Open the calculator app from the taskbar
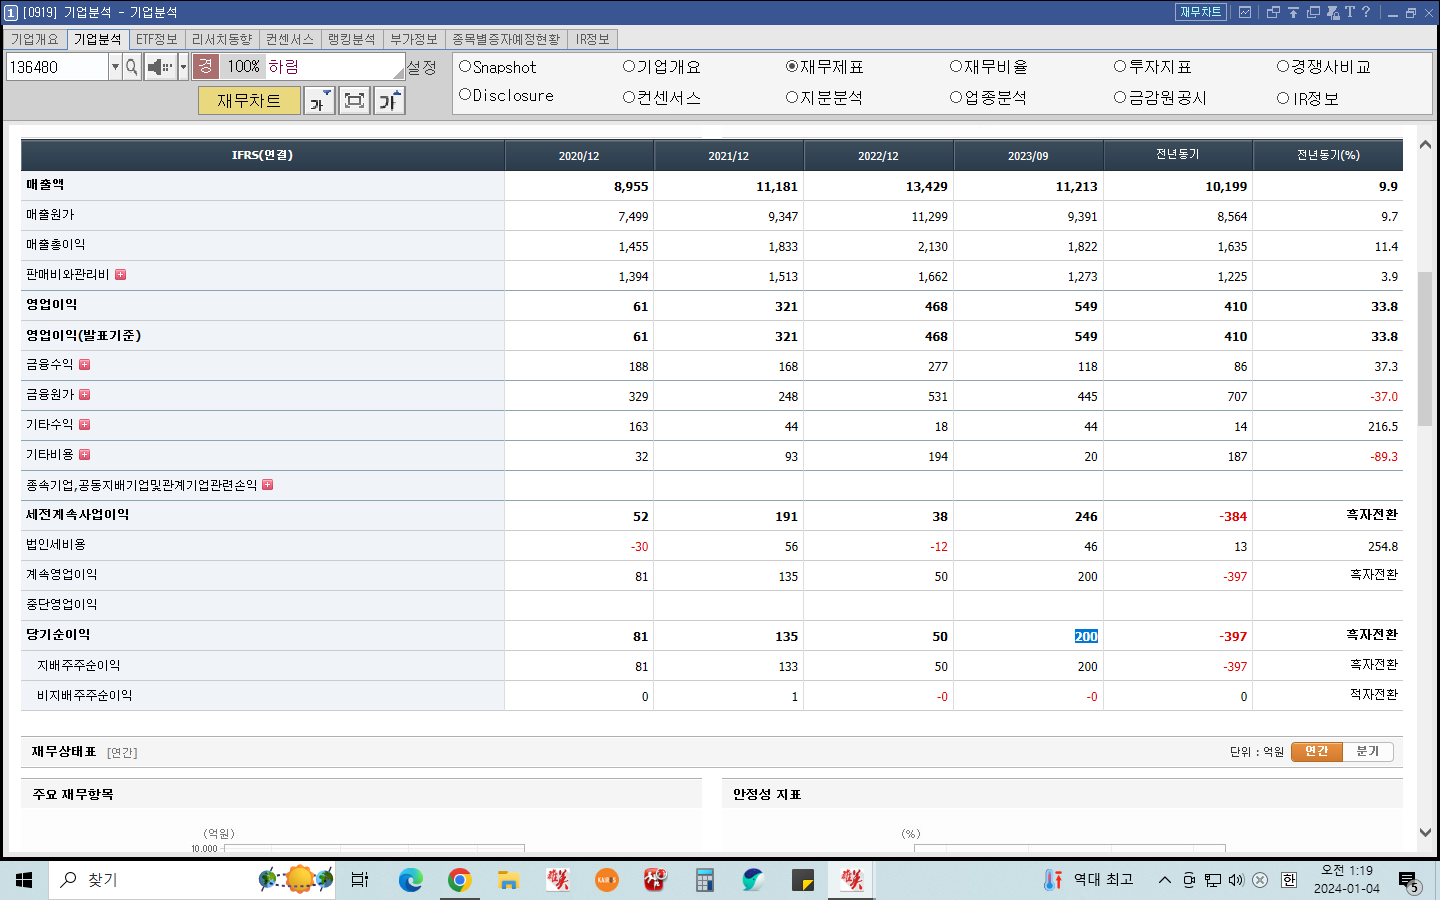 click(705, 880)
